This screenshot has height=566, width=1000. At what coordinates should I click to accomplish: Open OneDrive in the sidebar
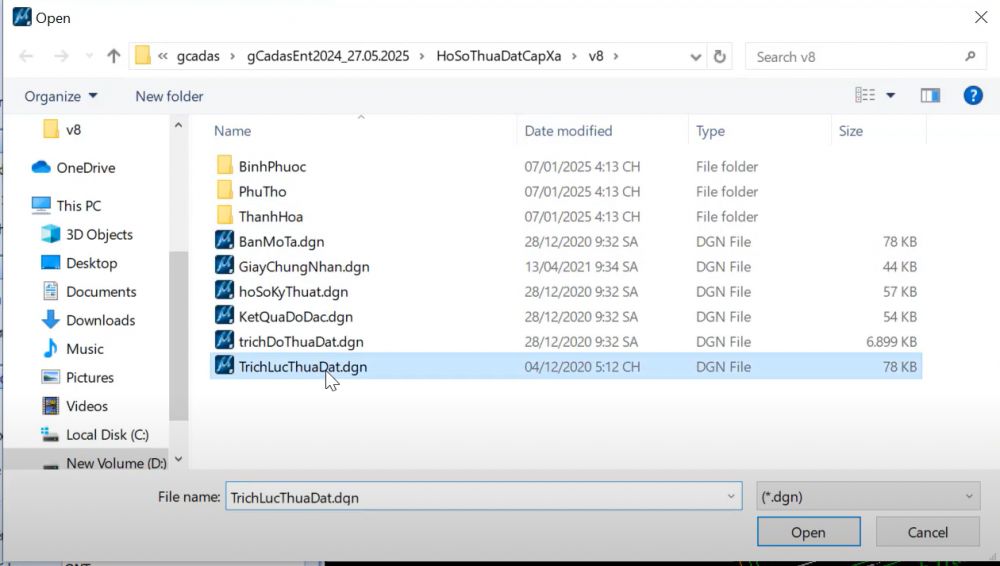click(x=85, y=168)
